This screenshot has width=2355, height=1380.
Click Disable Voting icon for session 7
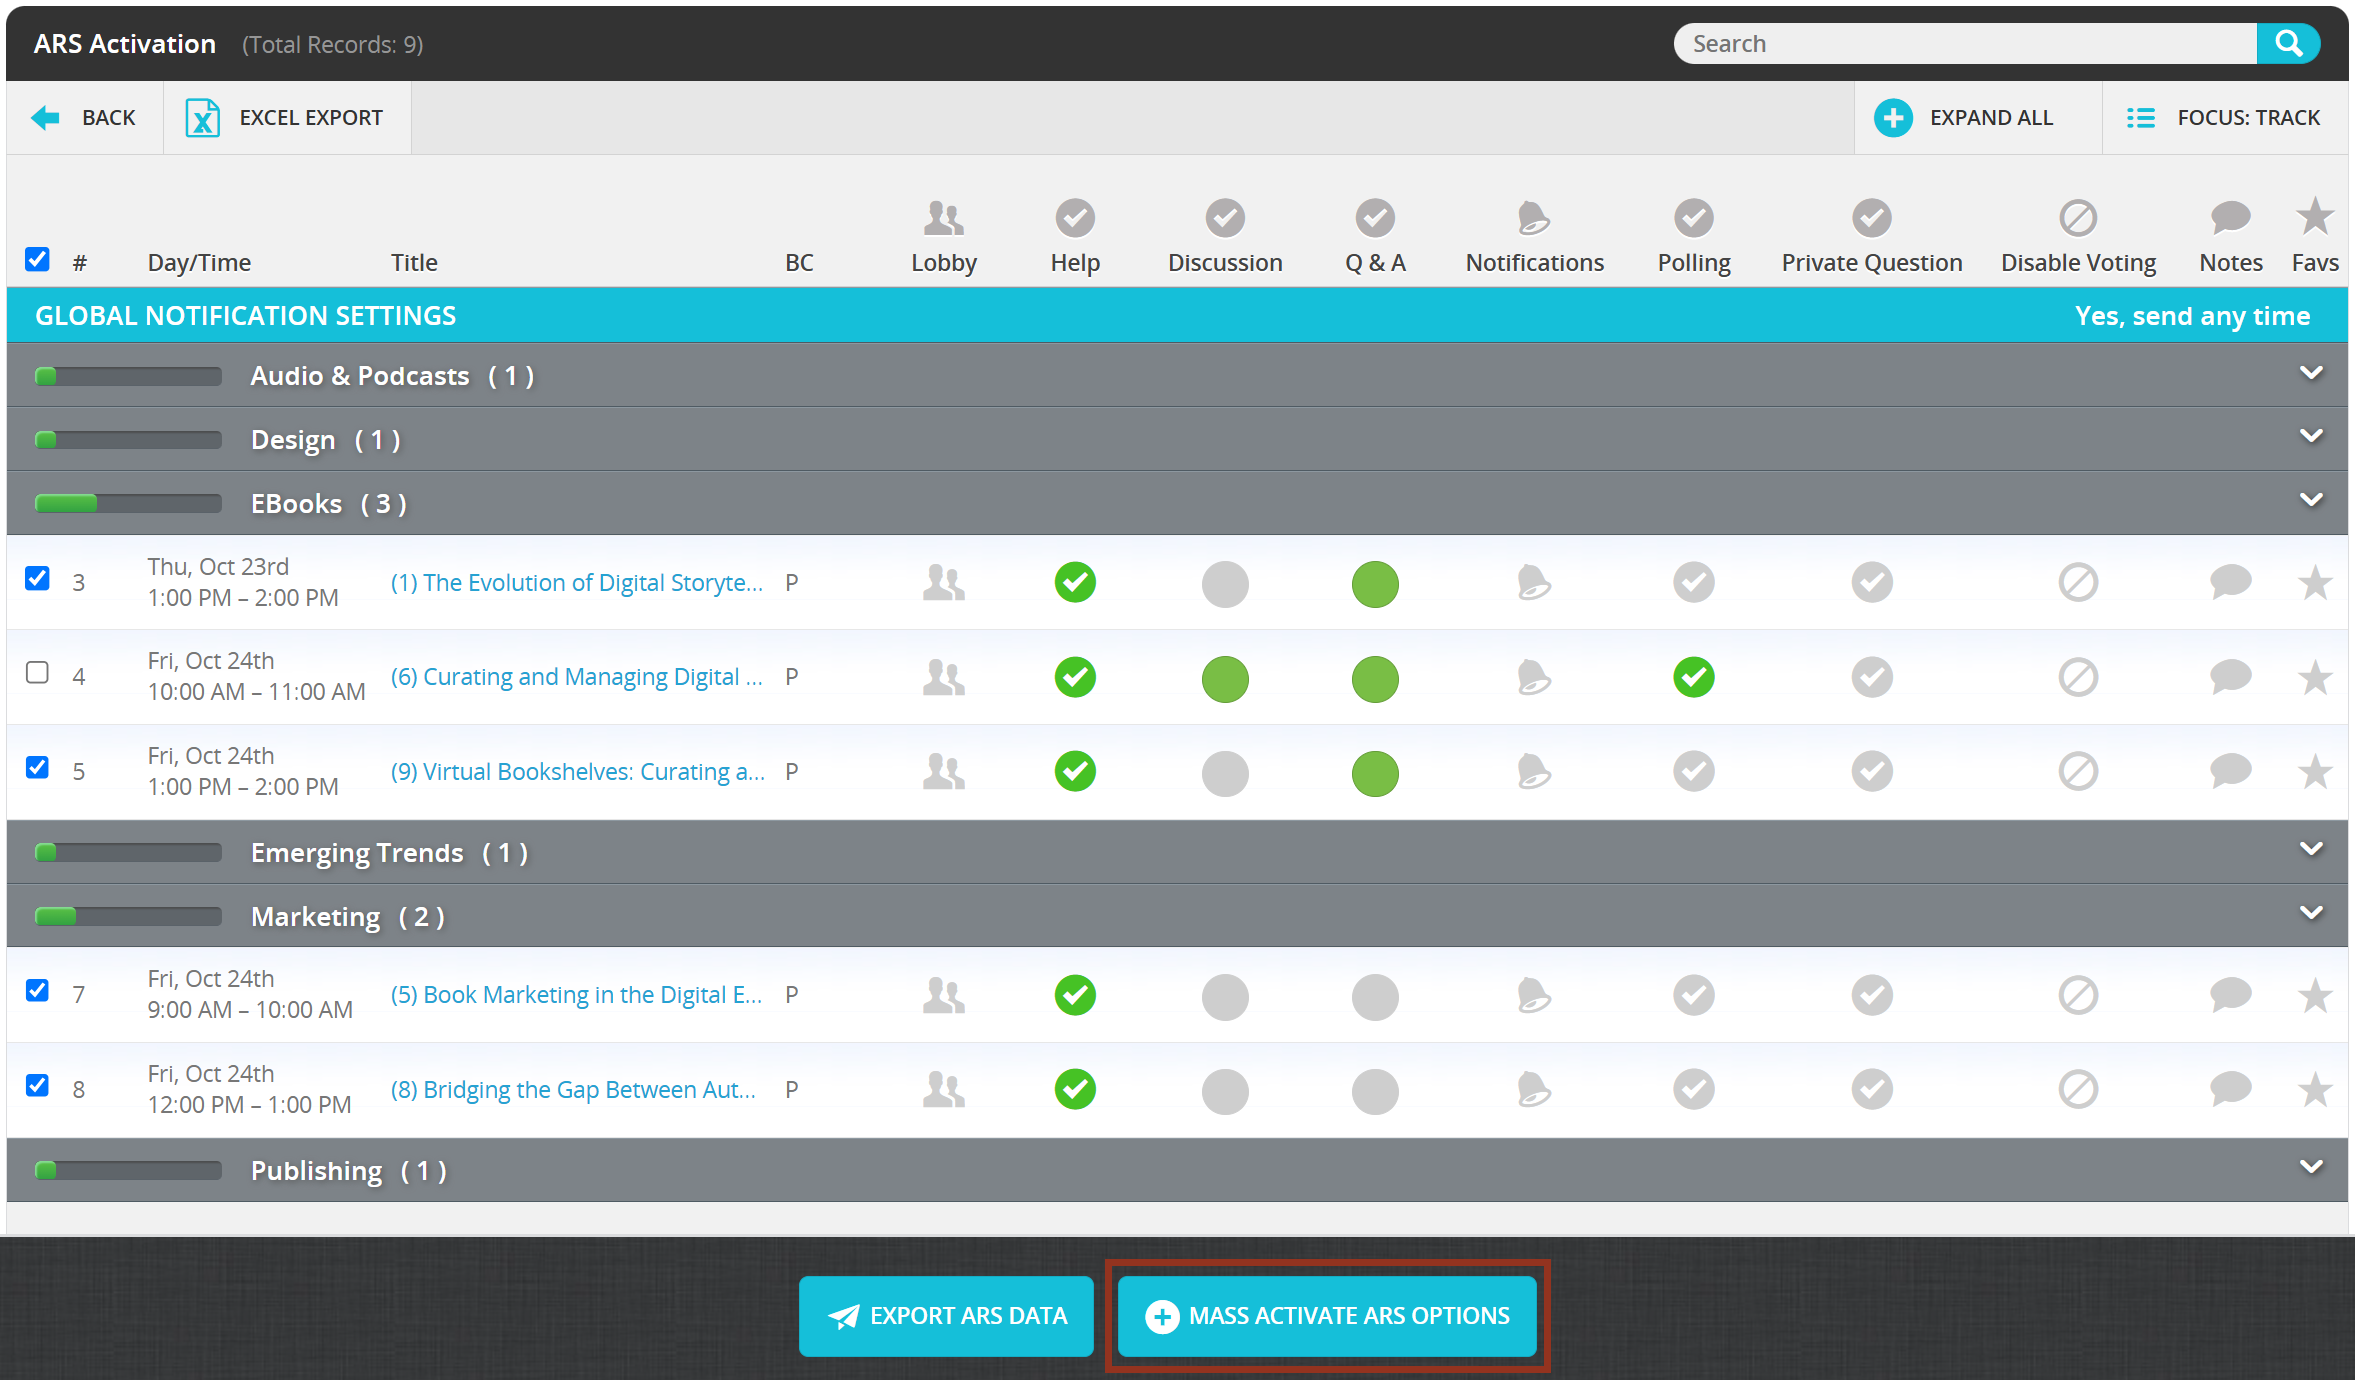click(x=2077, y=995)
